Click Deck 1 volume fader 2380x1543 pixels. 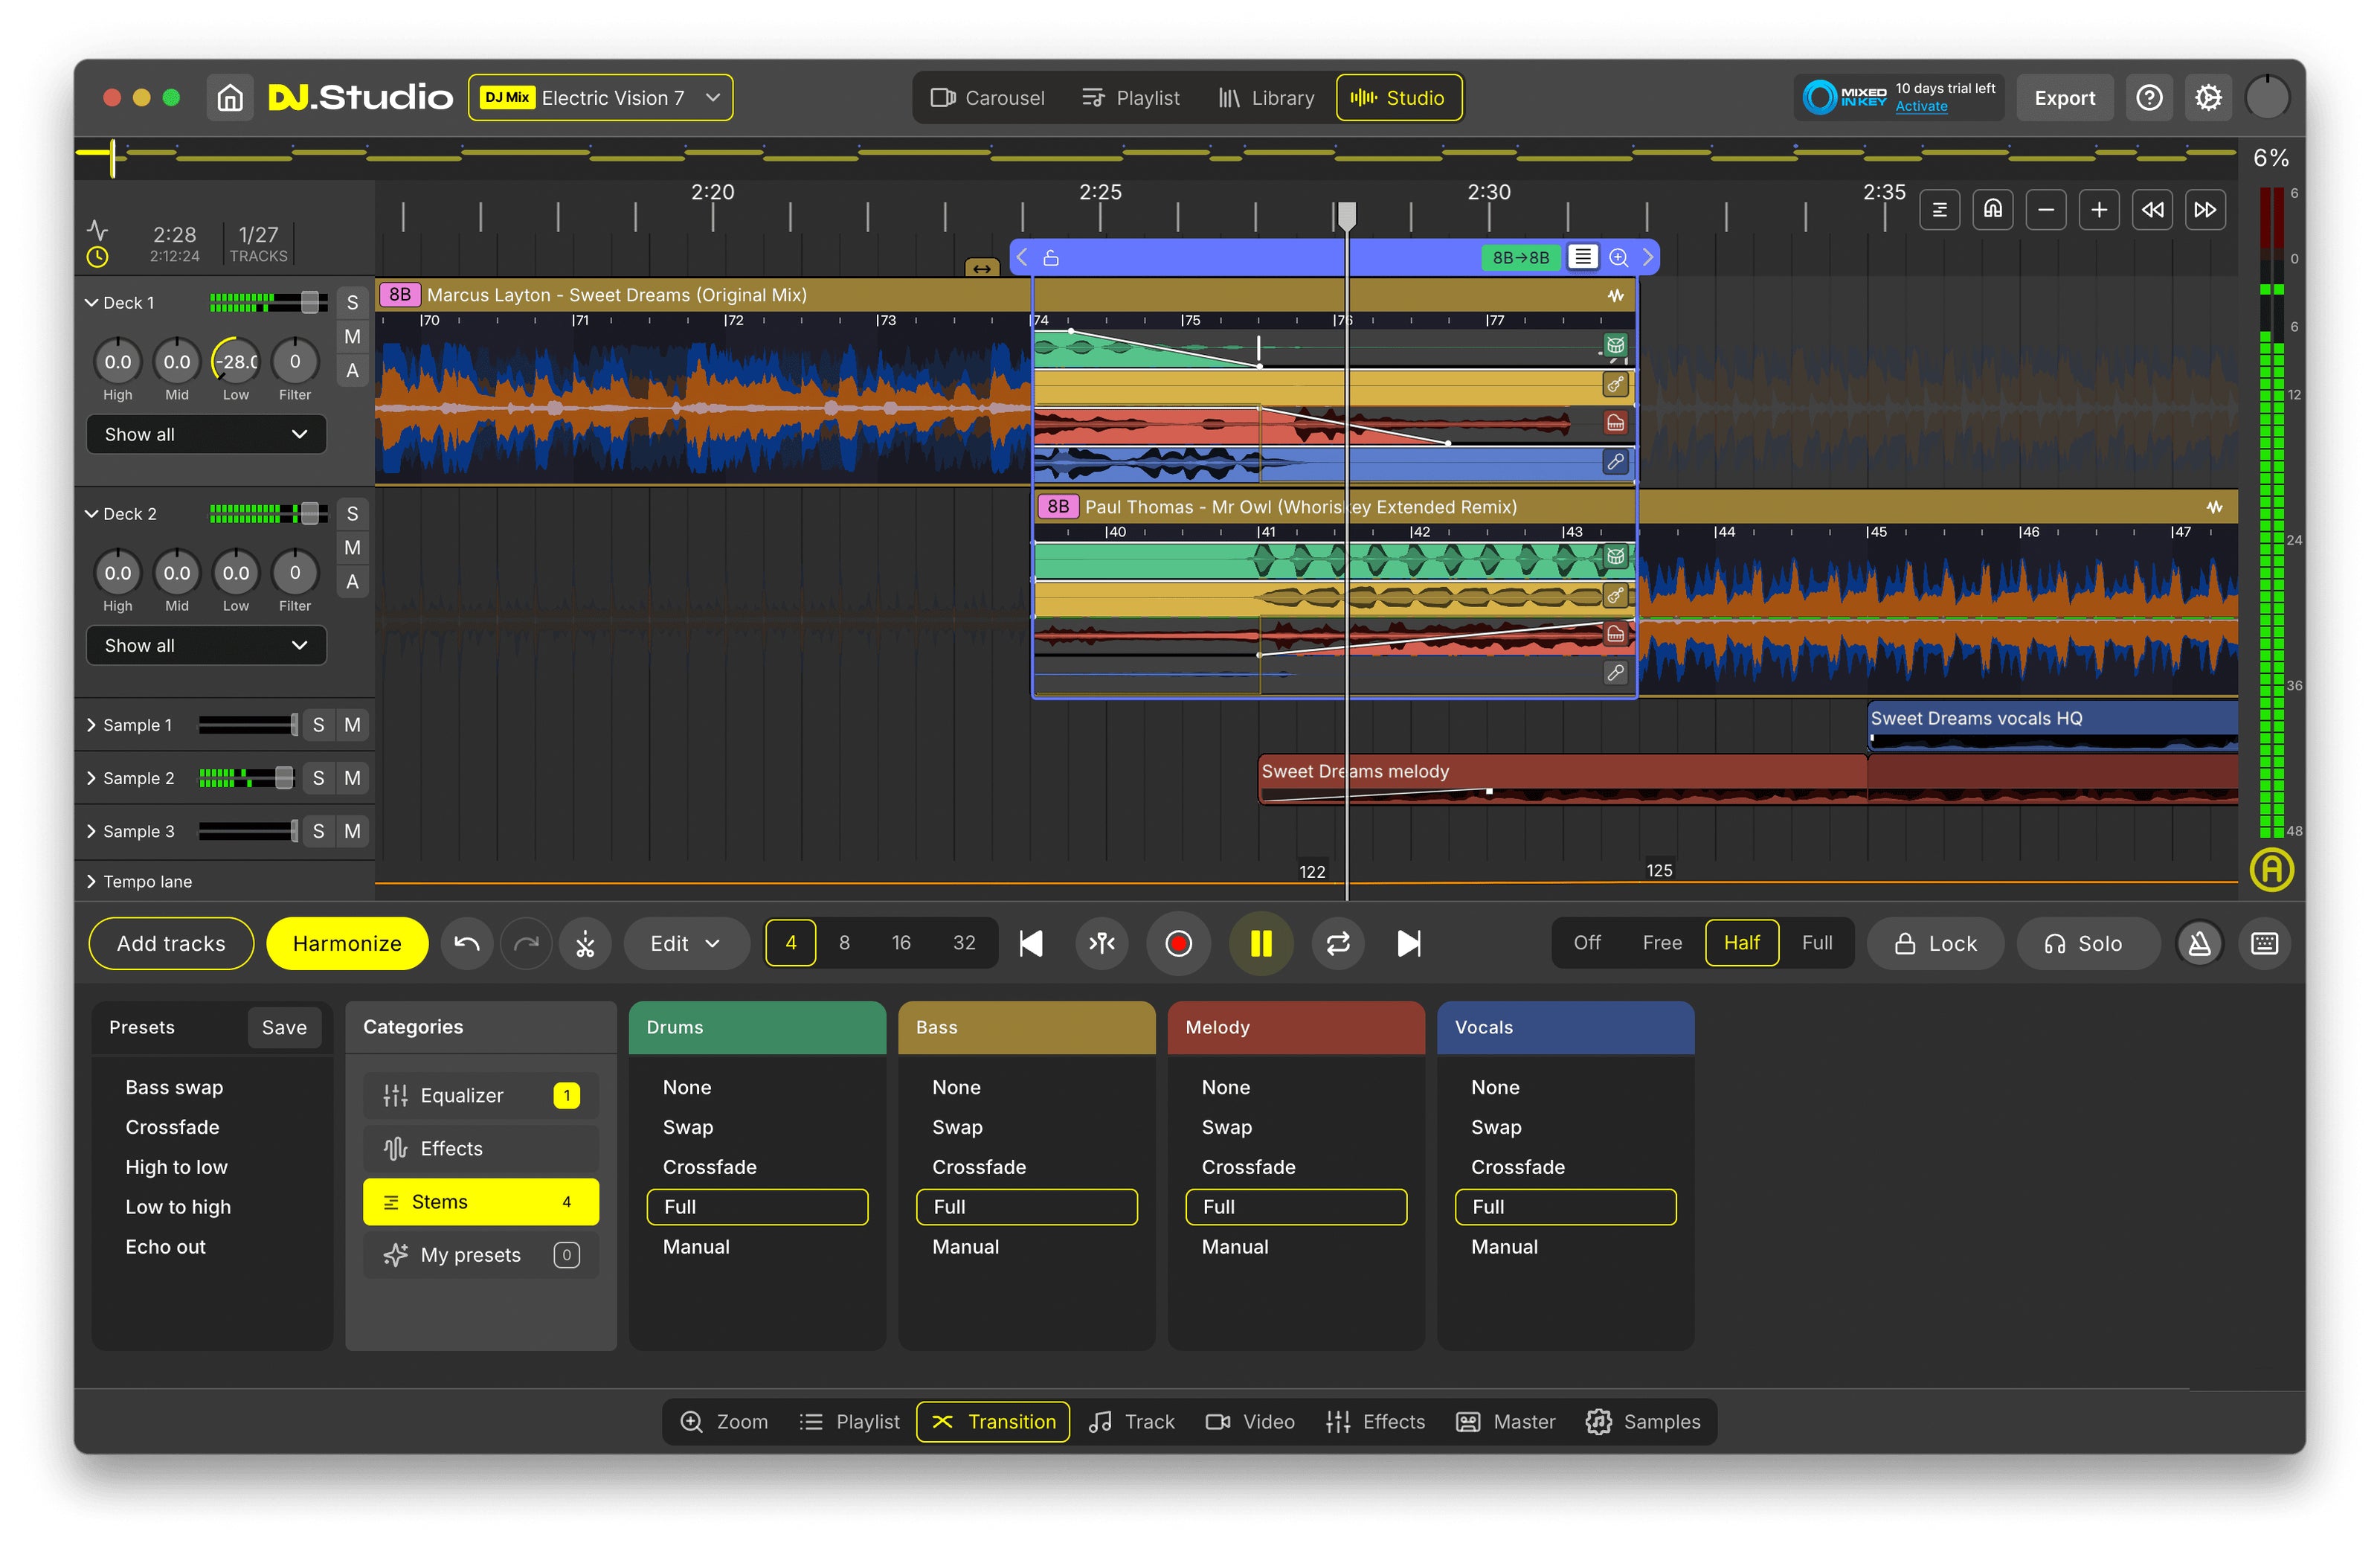point(310,302)
